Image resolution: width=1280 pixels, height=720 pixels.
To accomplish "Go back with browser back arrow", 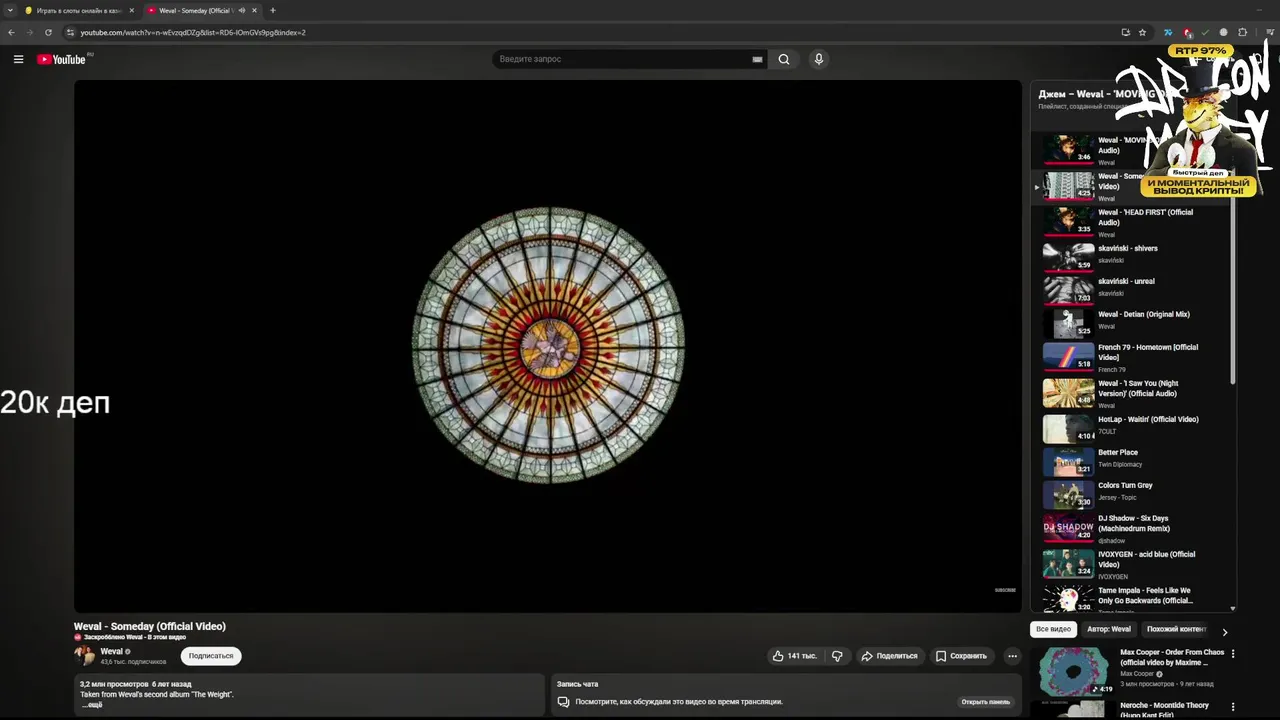I will click(12, 32).
